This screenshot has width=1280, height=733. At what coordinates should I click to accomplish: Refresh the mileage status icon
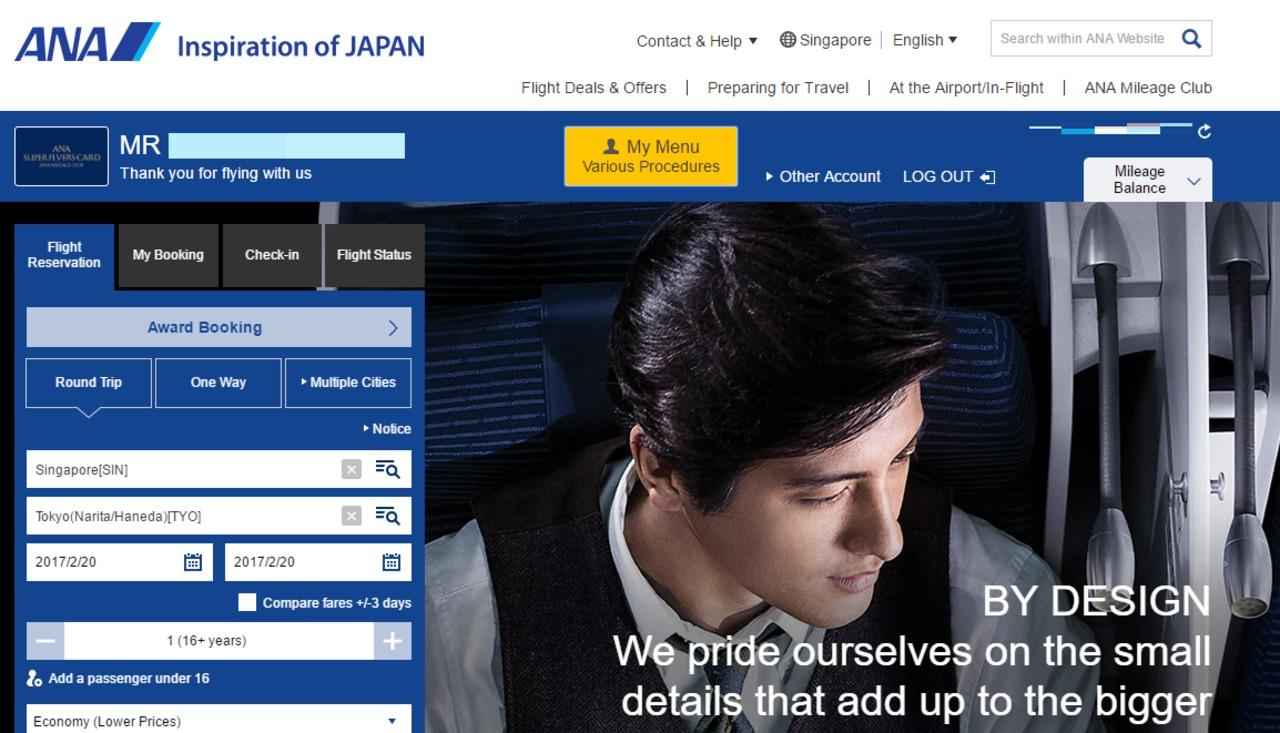tap(1204, 131)
